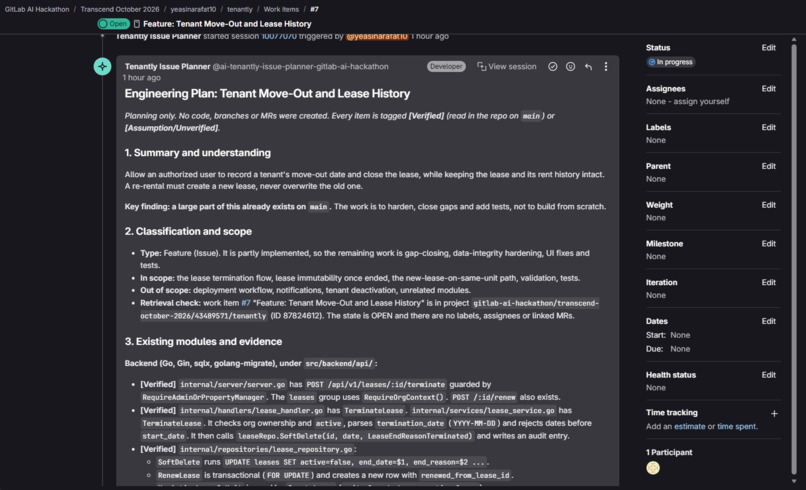Viewport: 806px width, 490px height.
Task: Edit the Health status field
Action: 768,375
